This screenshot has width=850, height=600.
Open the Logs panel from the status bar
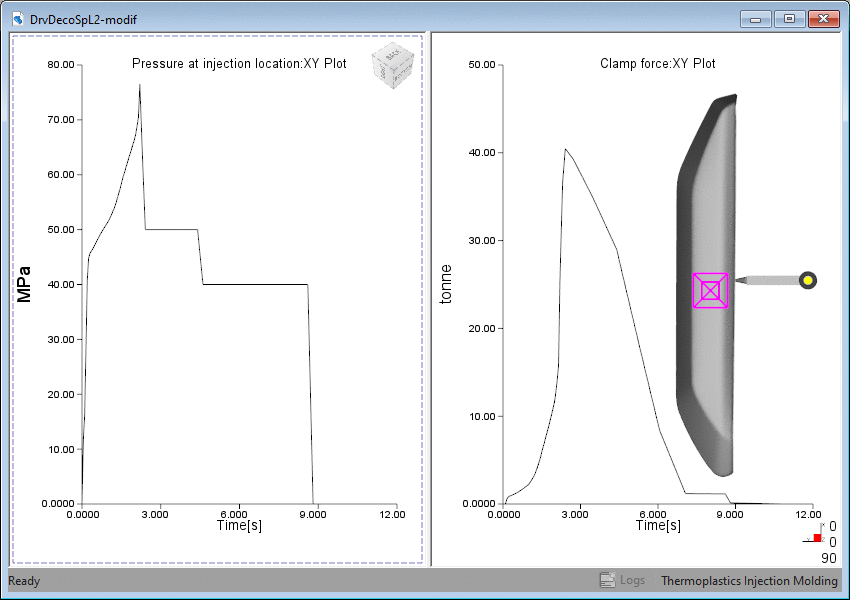(x=622, y=580)
